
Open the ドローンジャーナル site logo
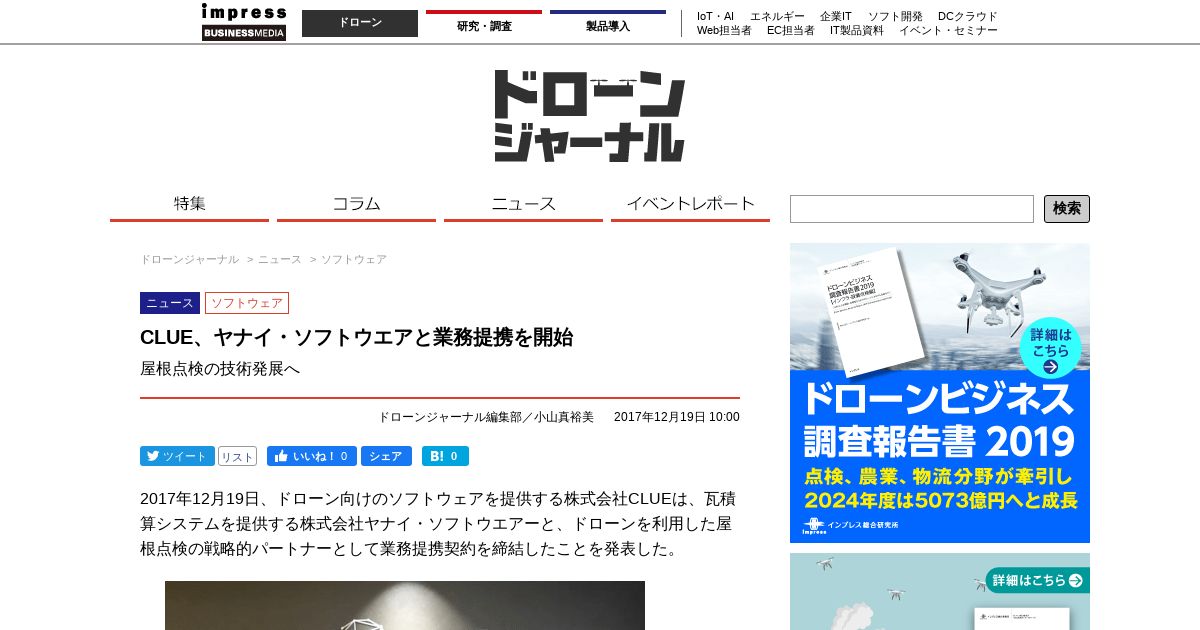[x=589, y=116]
